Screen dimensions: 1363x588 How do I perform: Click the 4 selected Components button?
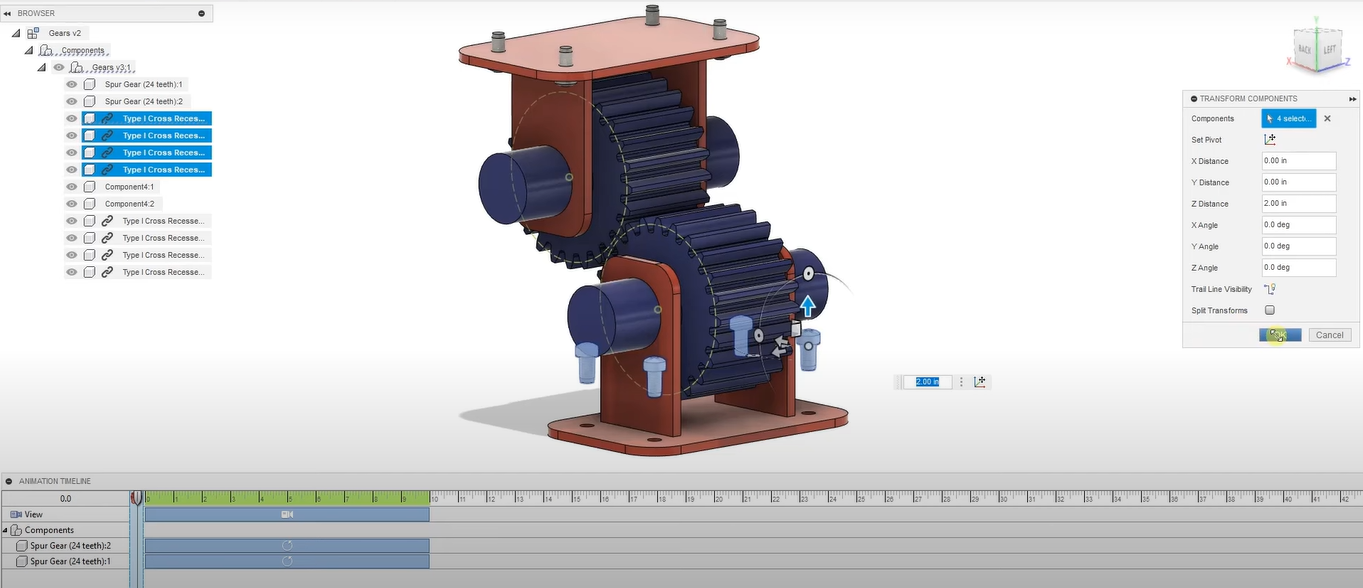pos(1288,119)
